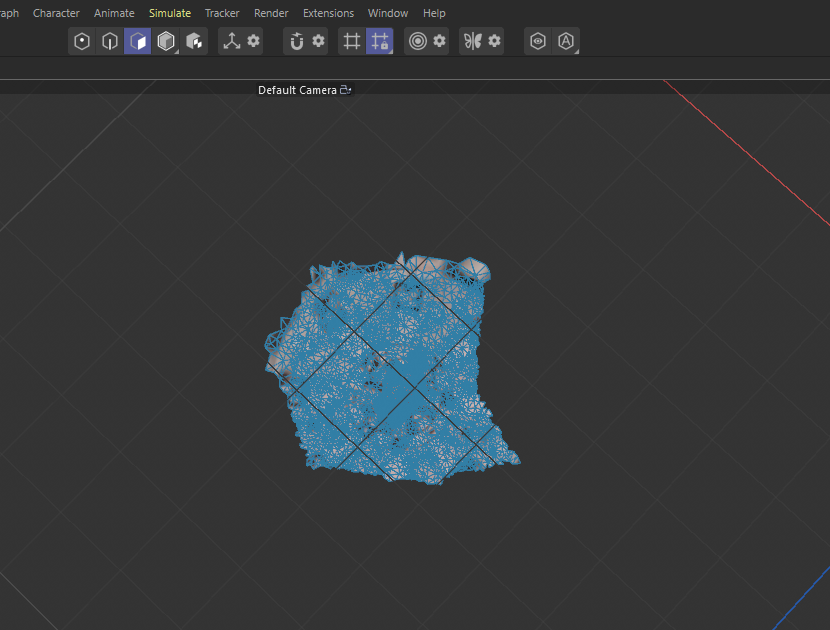830x630 pixels.
Task: Click the concentric circles target icon
Action: 420,41
